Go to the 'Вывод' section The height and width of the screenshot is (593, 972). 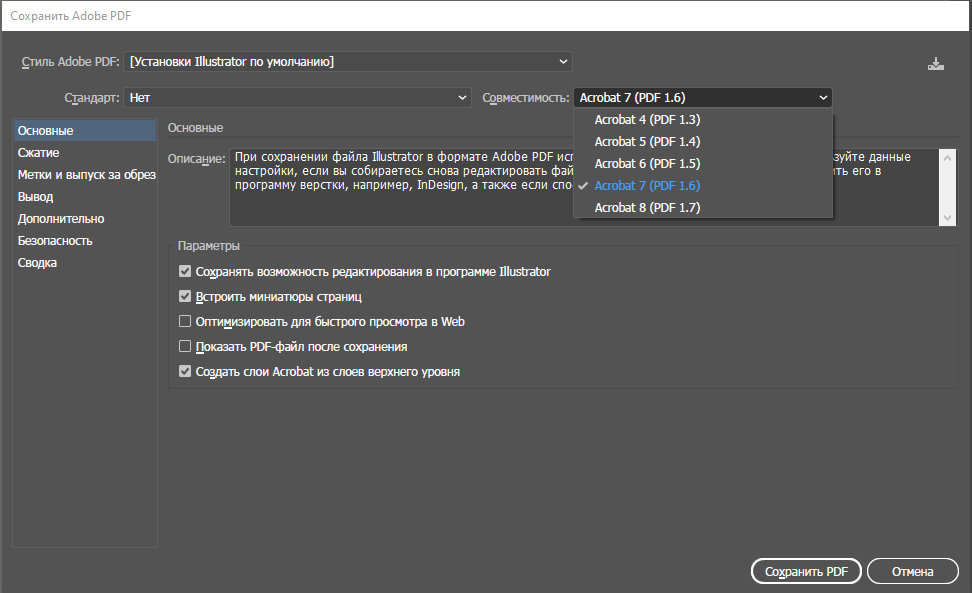pyautogui.click(x=85, y=196)
